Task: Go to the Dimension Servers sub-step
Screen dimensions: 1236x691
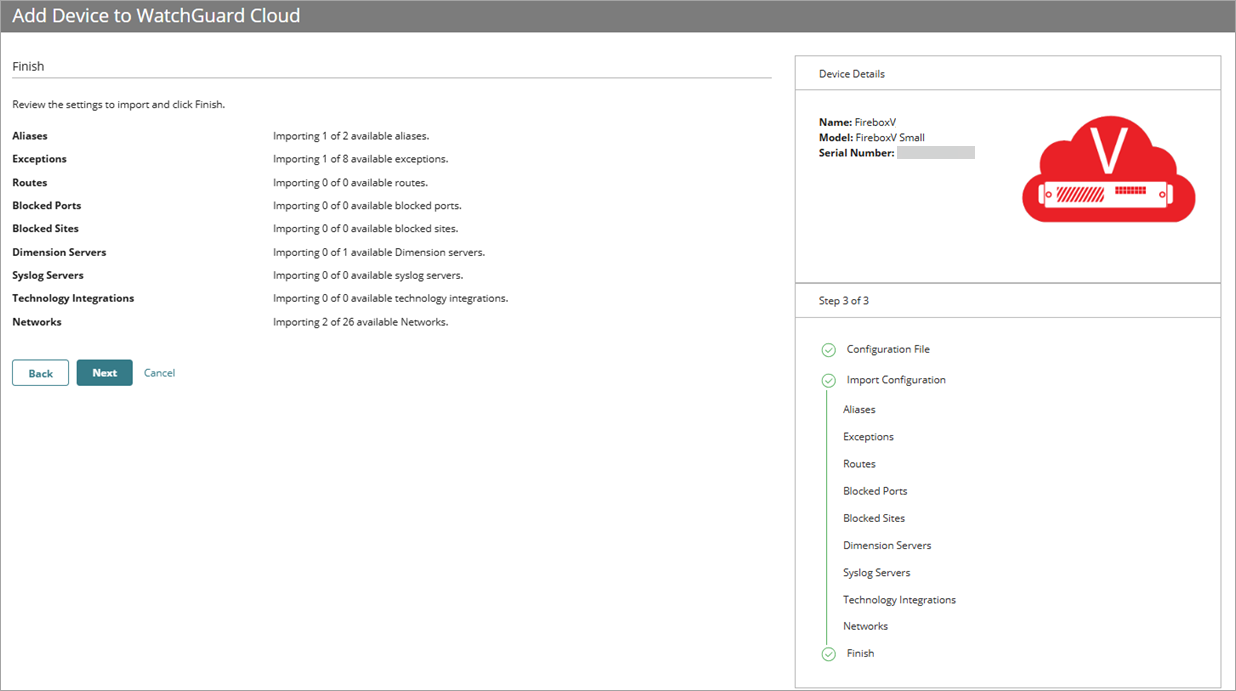Action: (x=887, y=546)
